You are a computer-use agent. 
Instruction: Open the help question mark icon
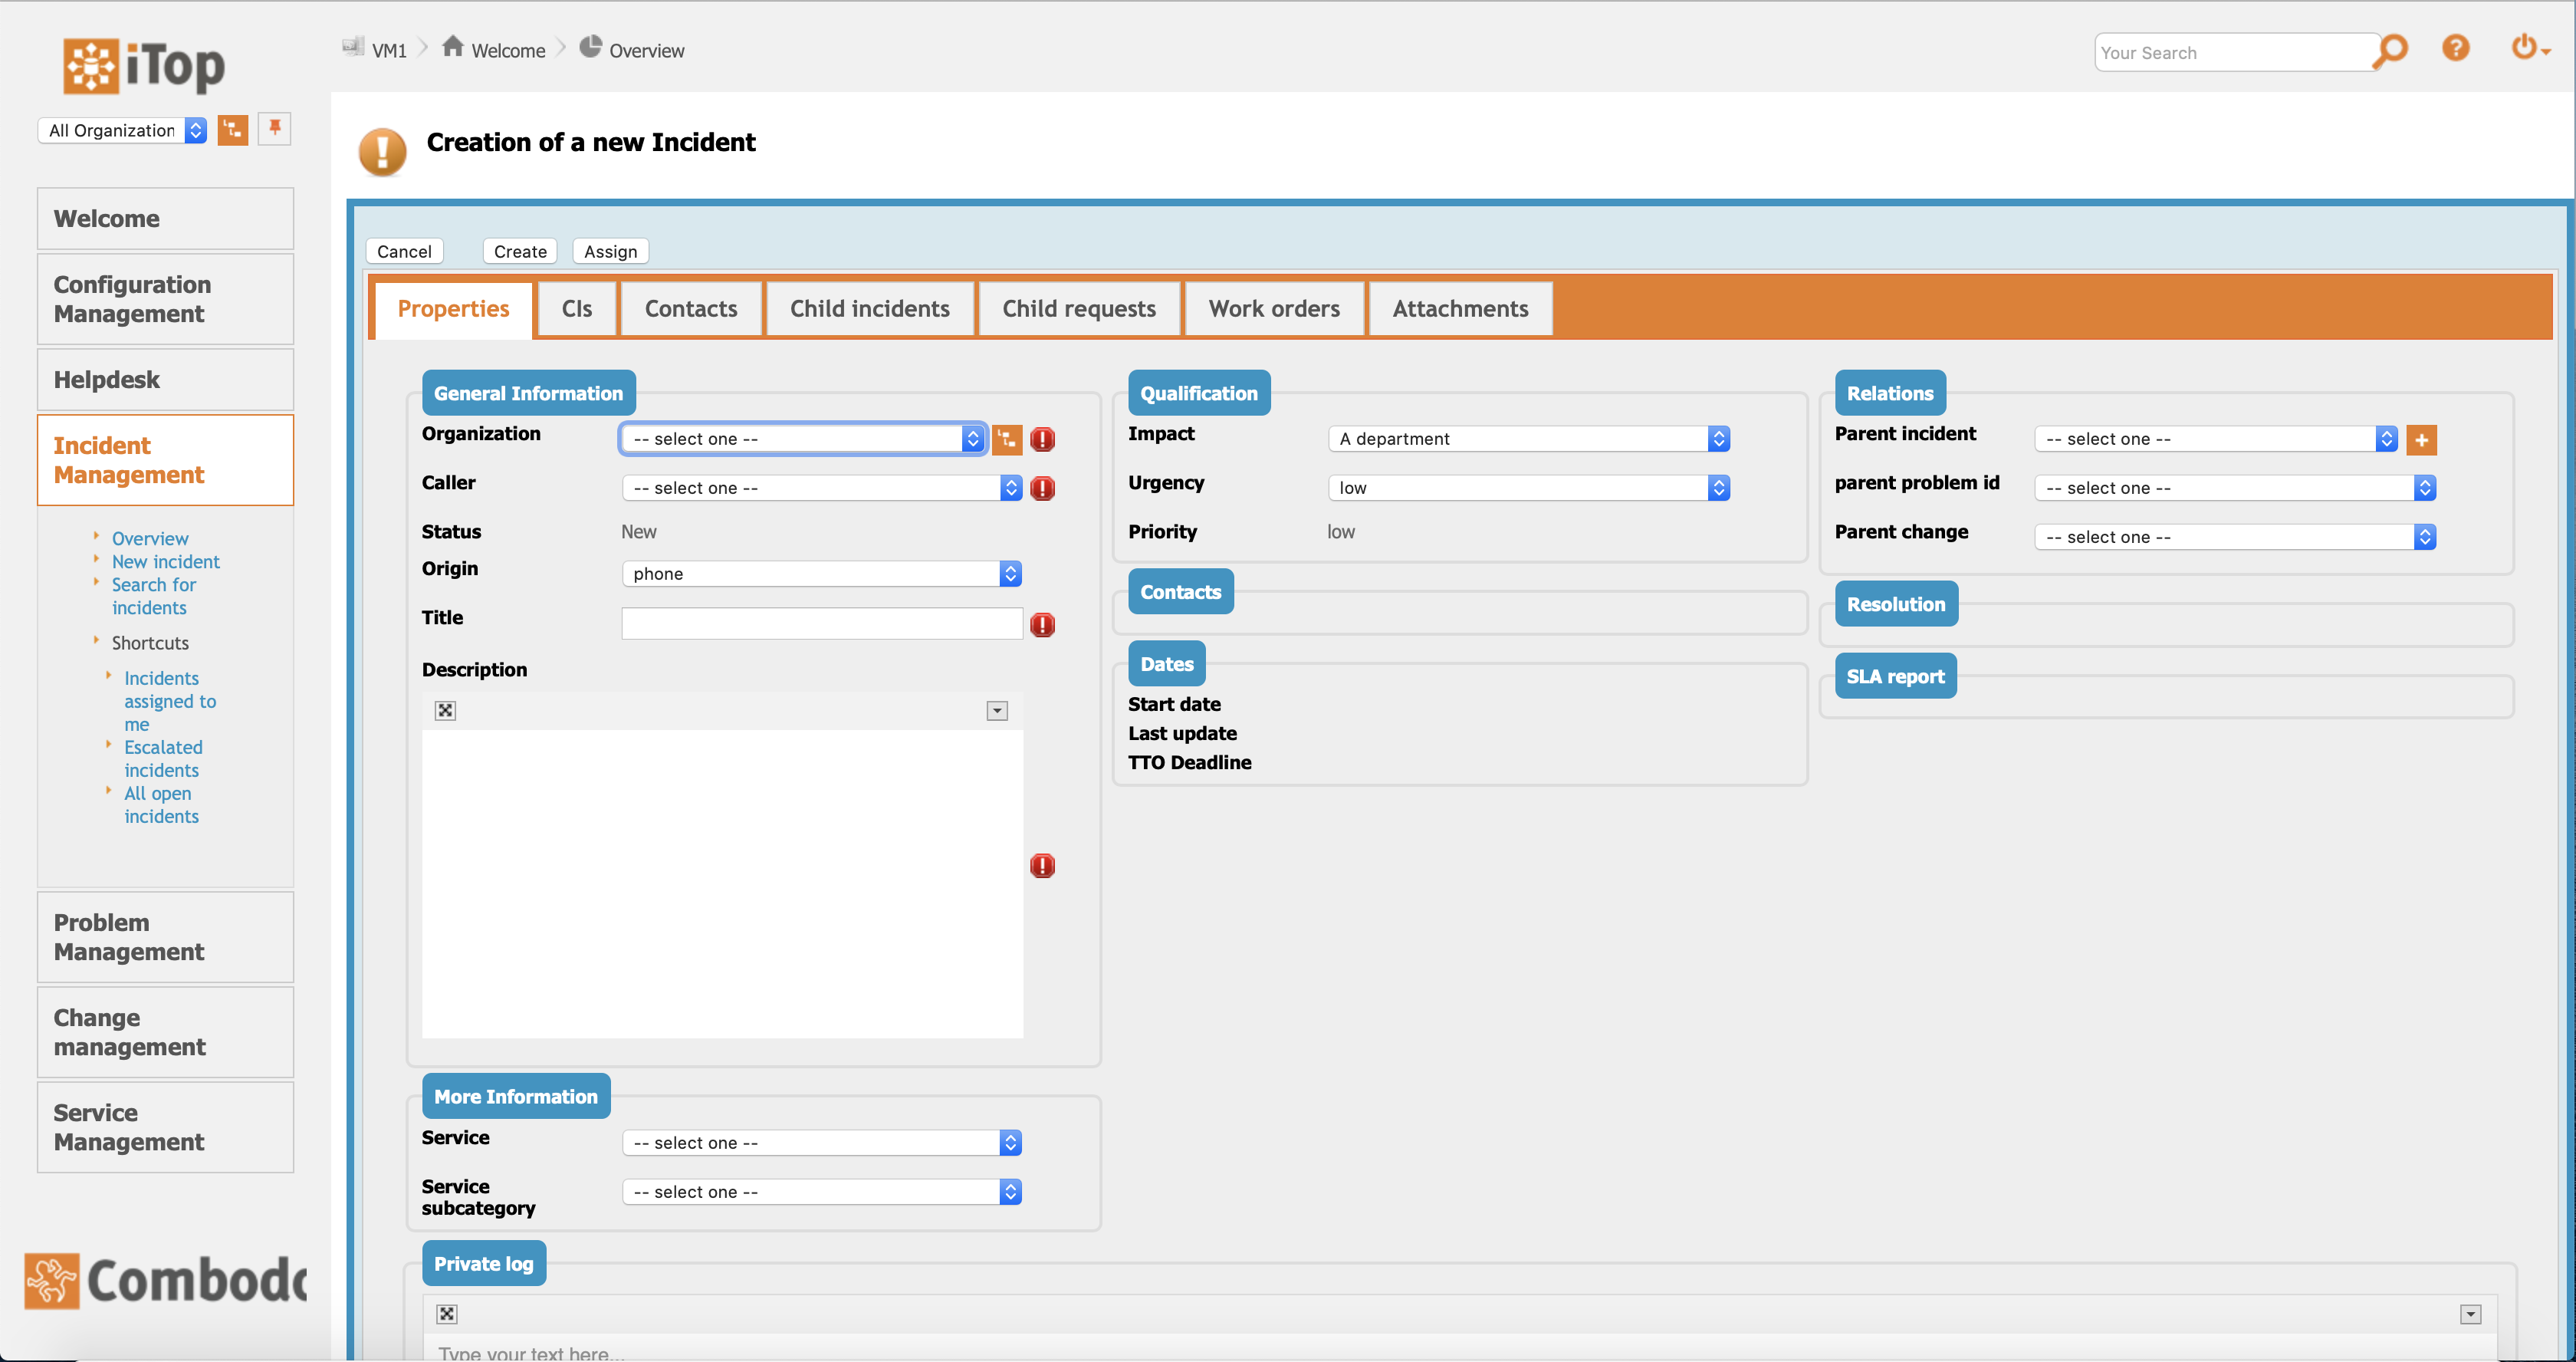click(2455, 48)
